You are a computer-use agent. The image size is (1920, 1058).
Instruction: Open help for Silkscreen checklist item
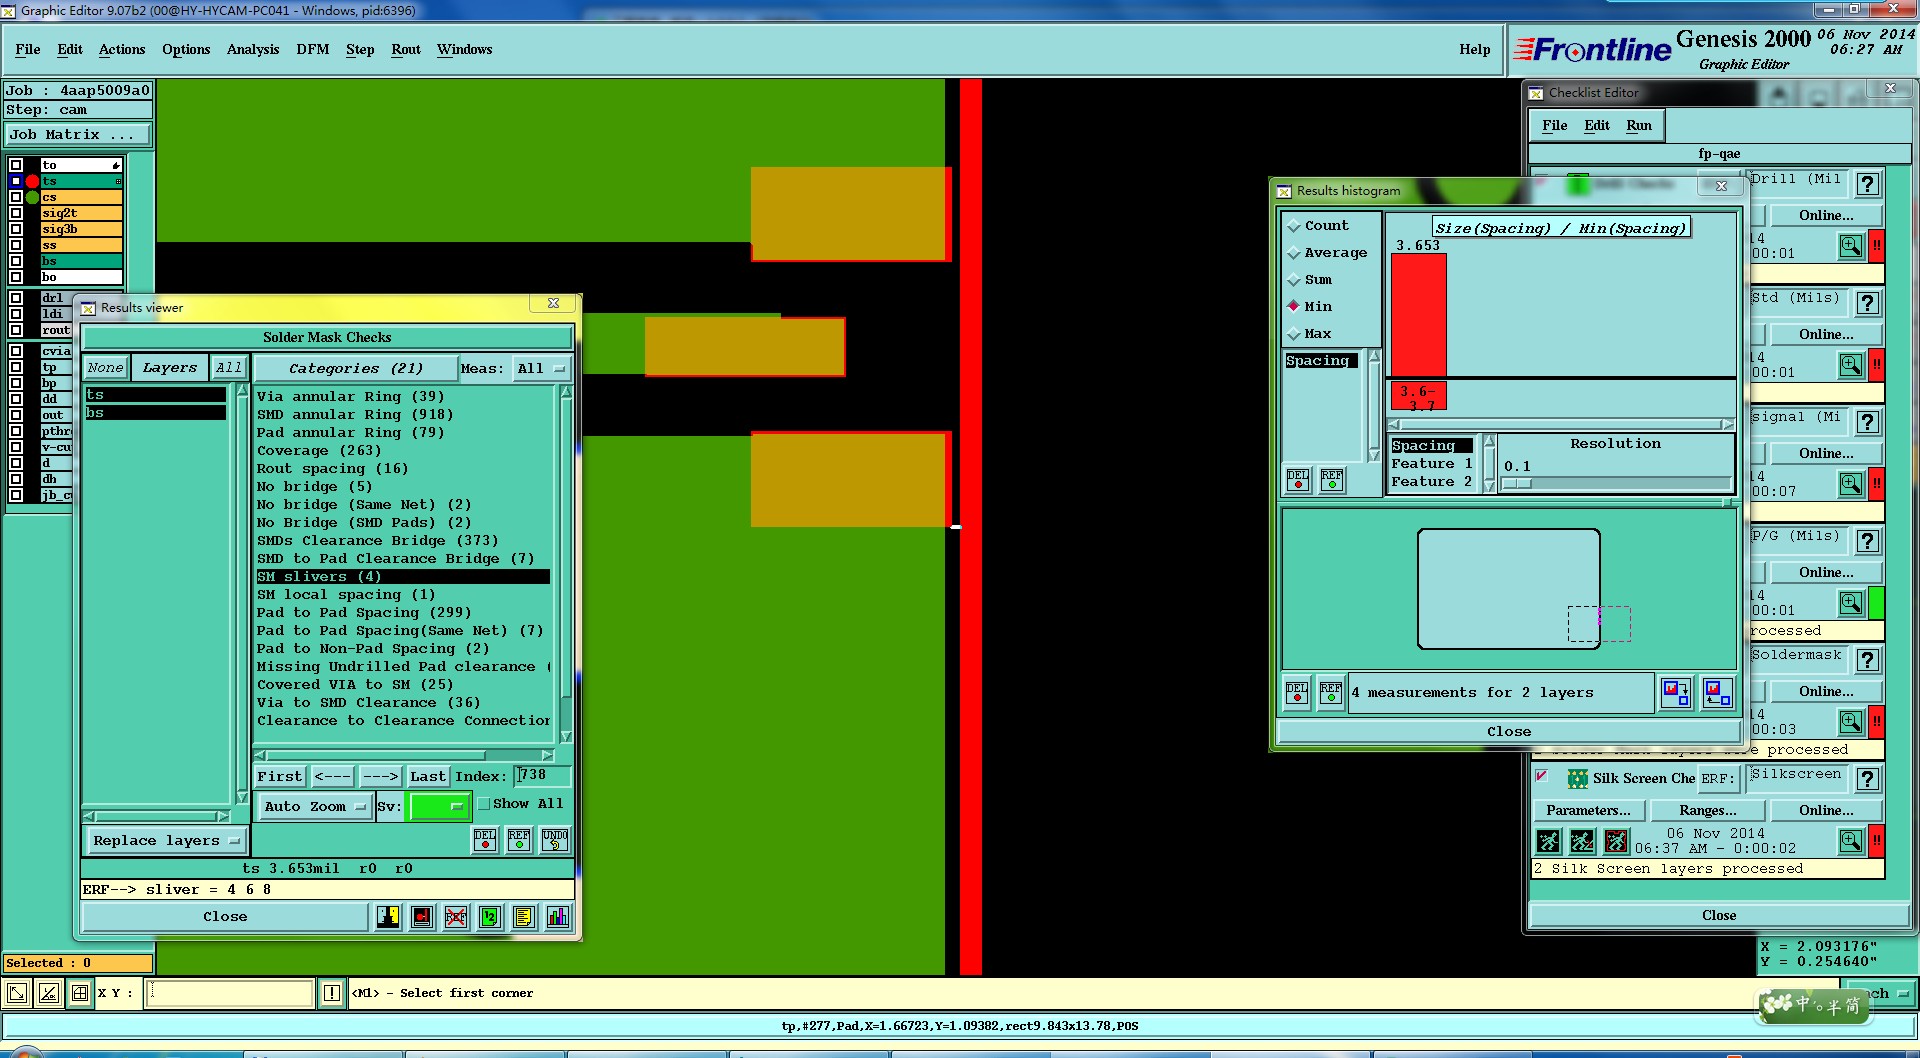1867,779
